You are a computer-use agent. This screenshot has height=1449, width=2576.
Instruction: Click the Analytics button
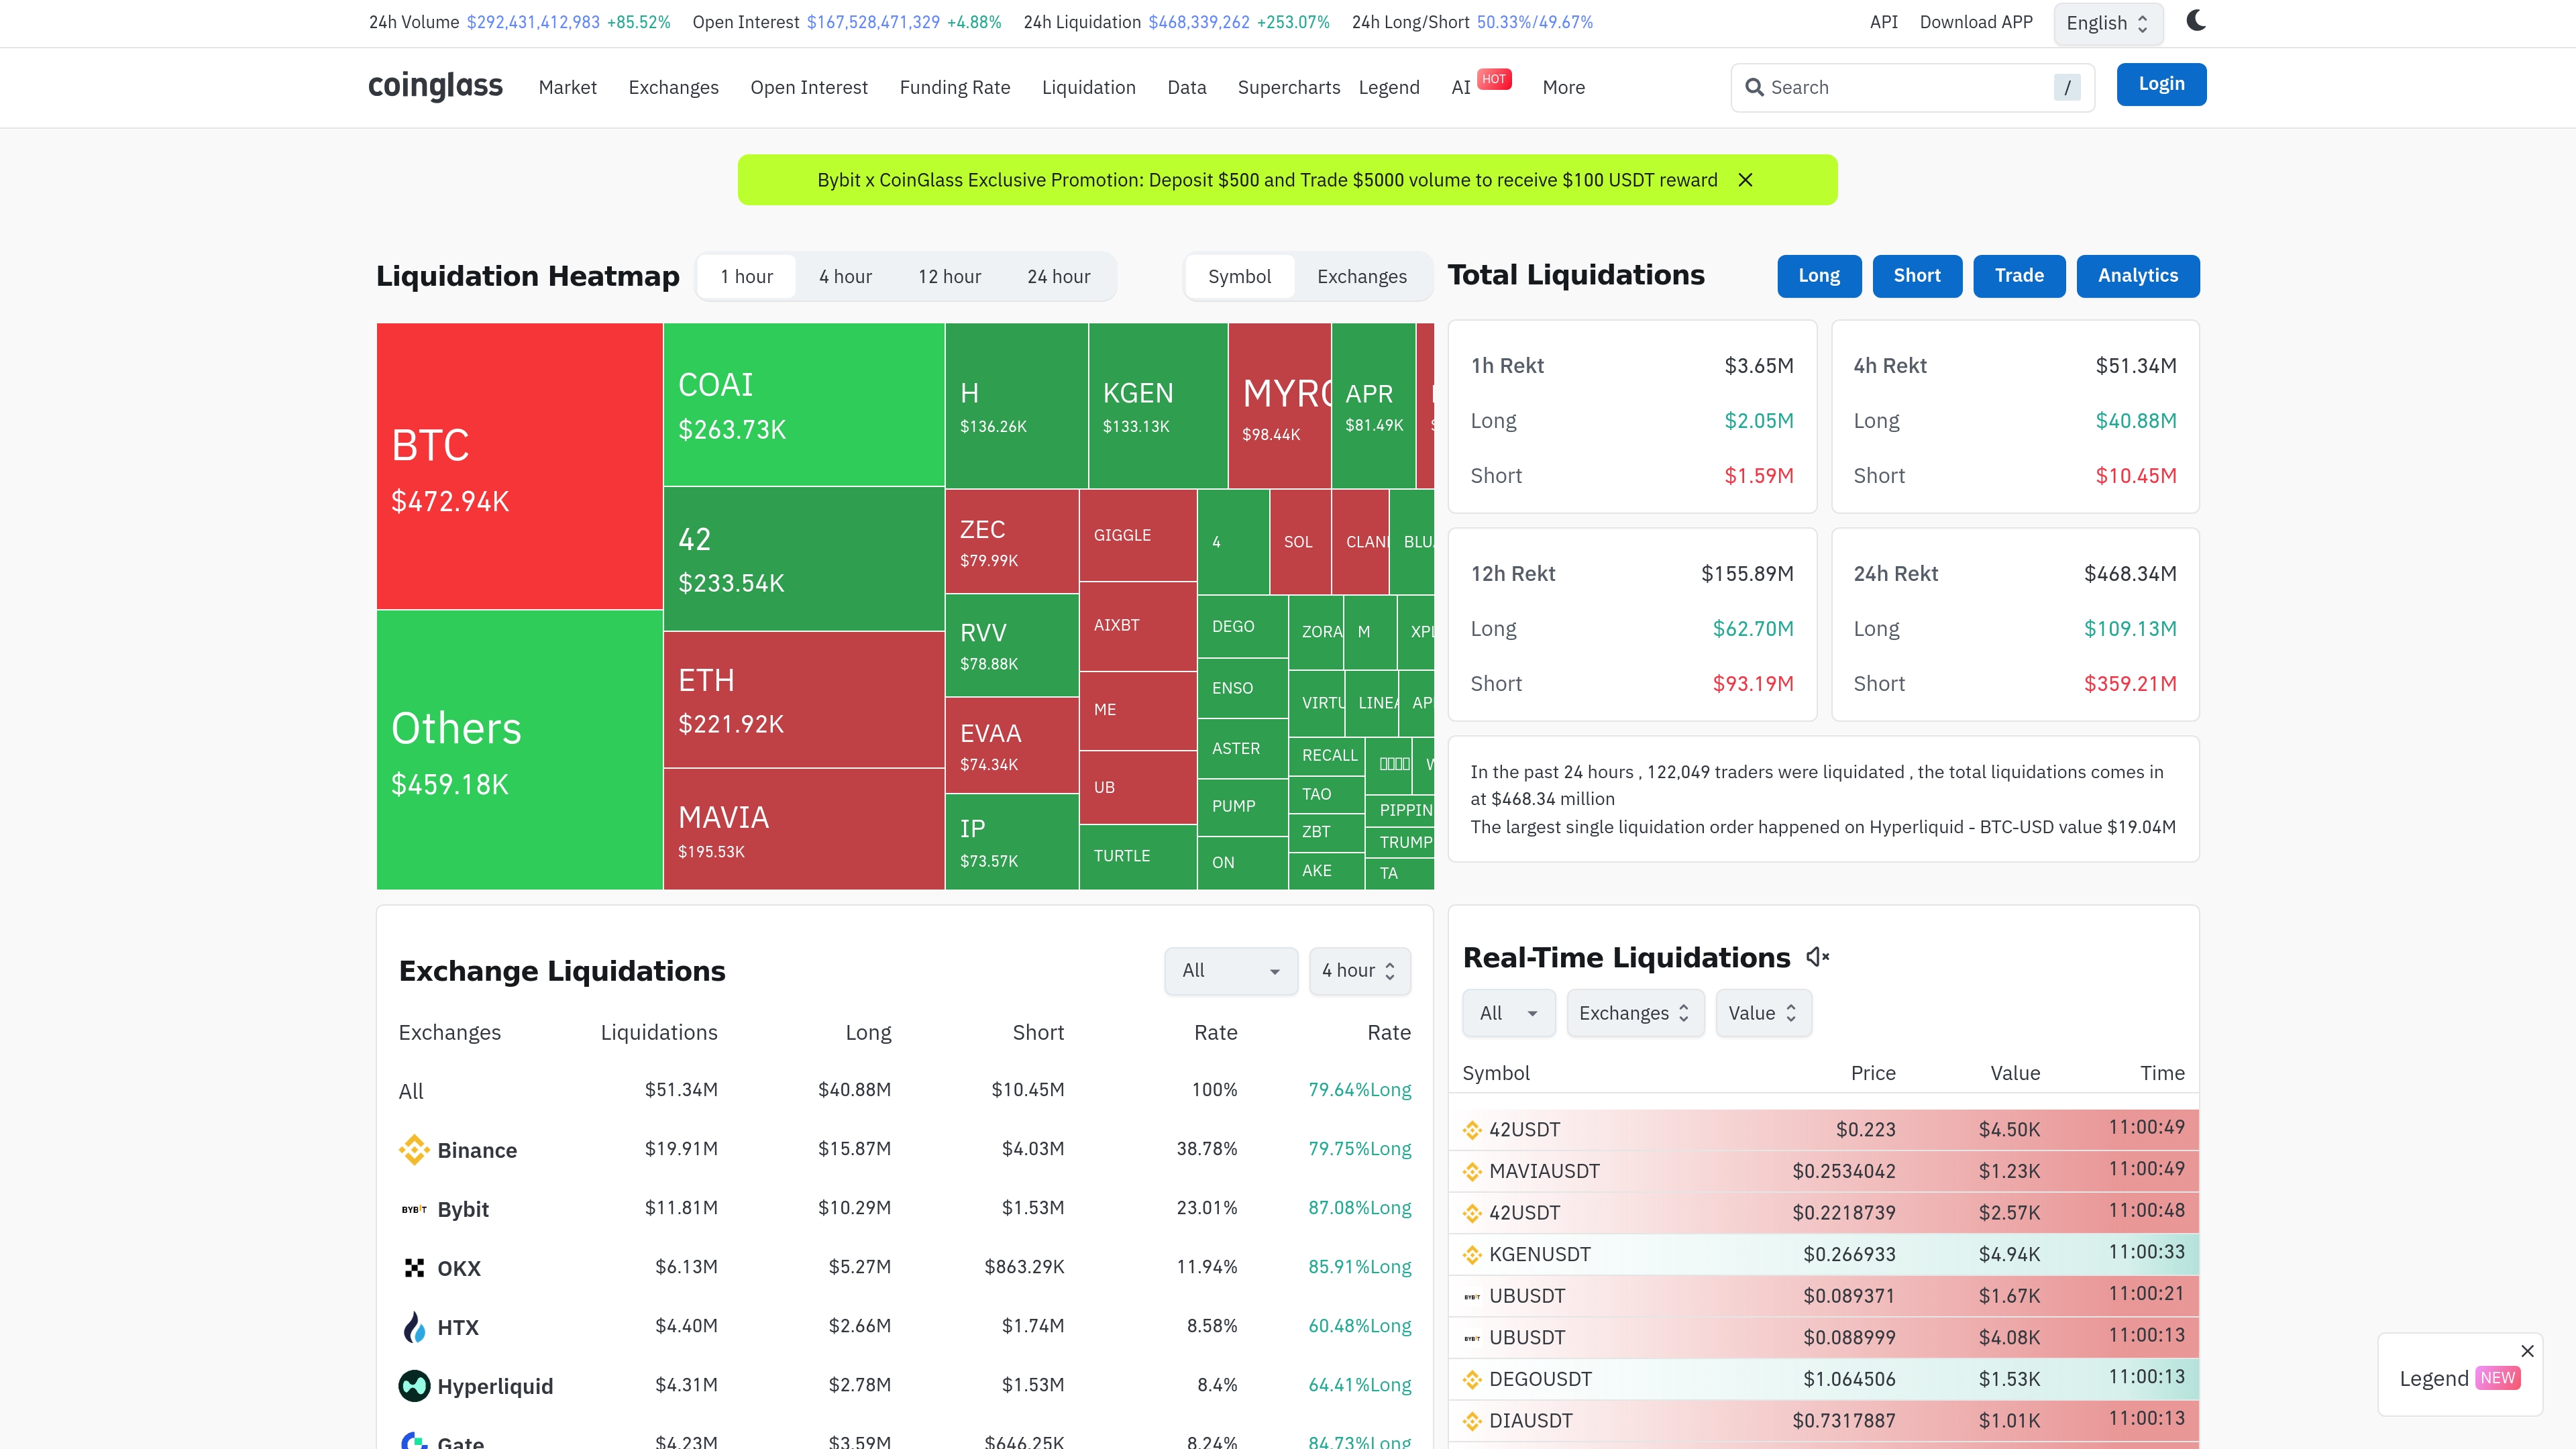(x=2137, y=276)
